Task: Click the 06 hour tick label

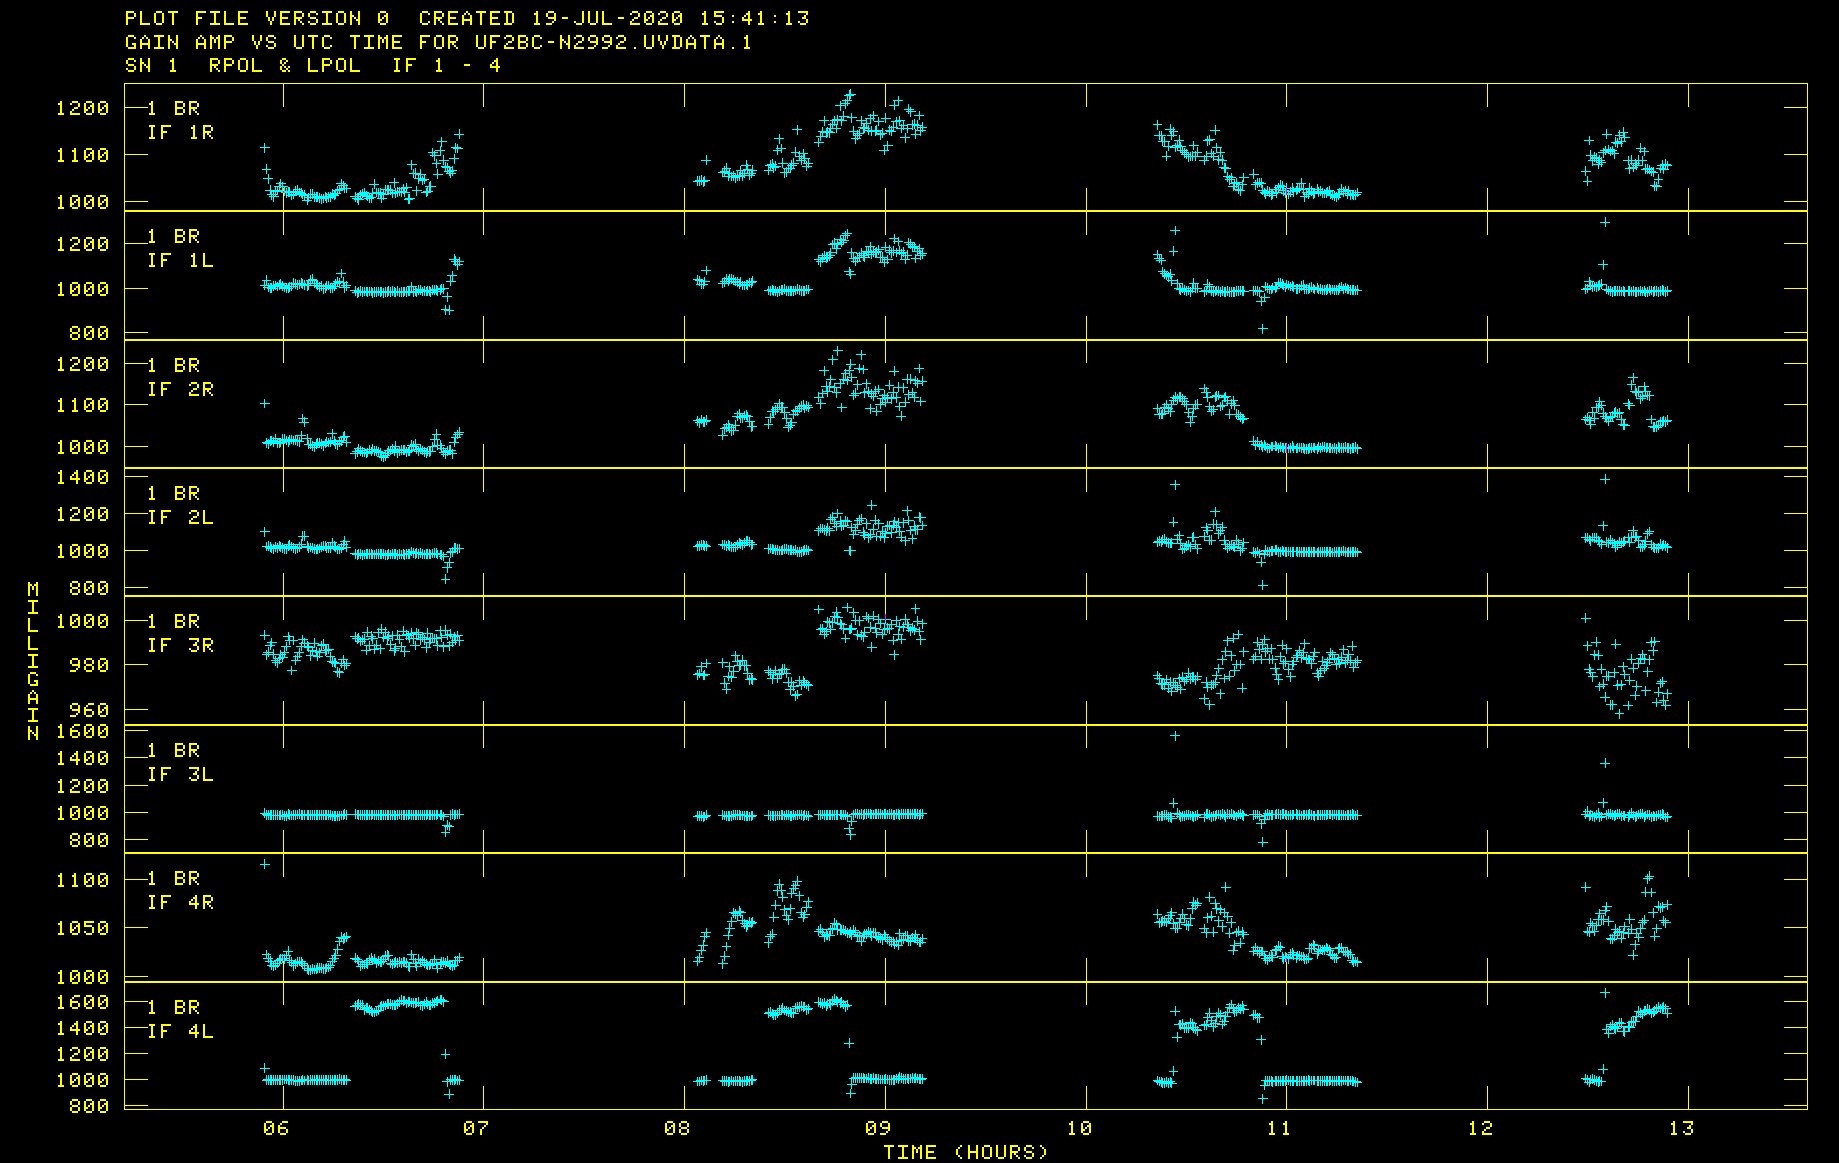Action: [275, 1128]
